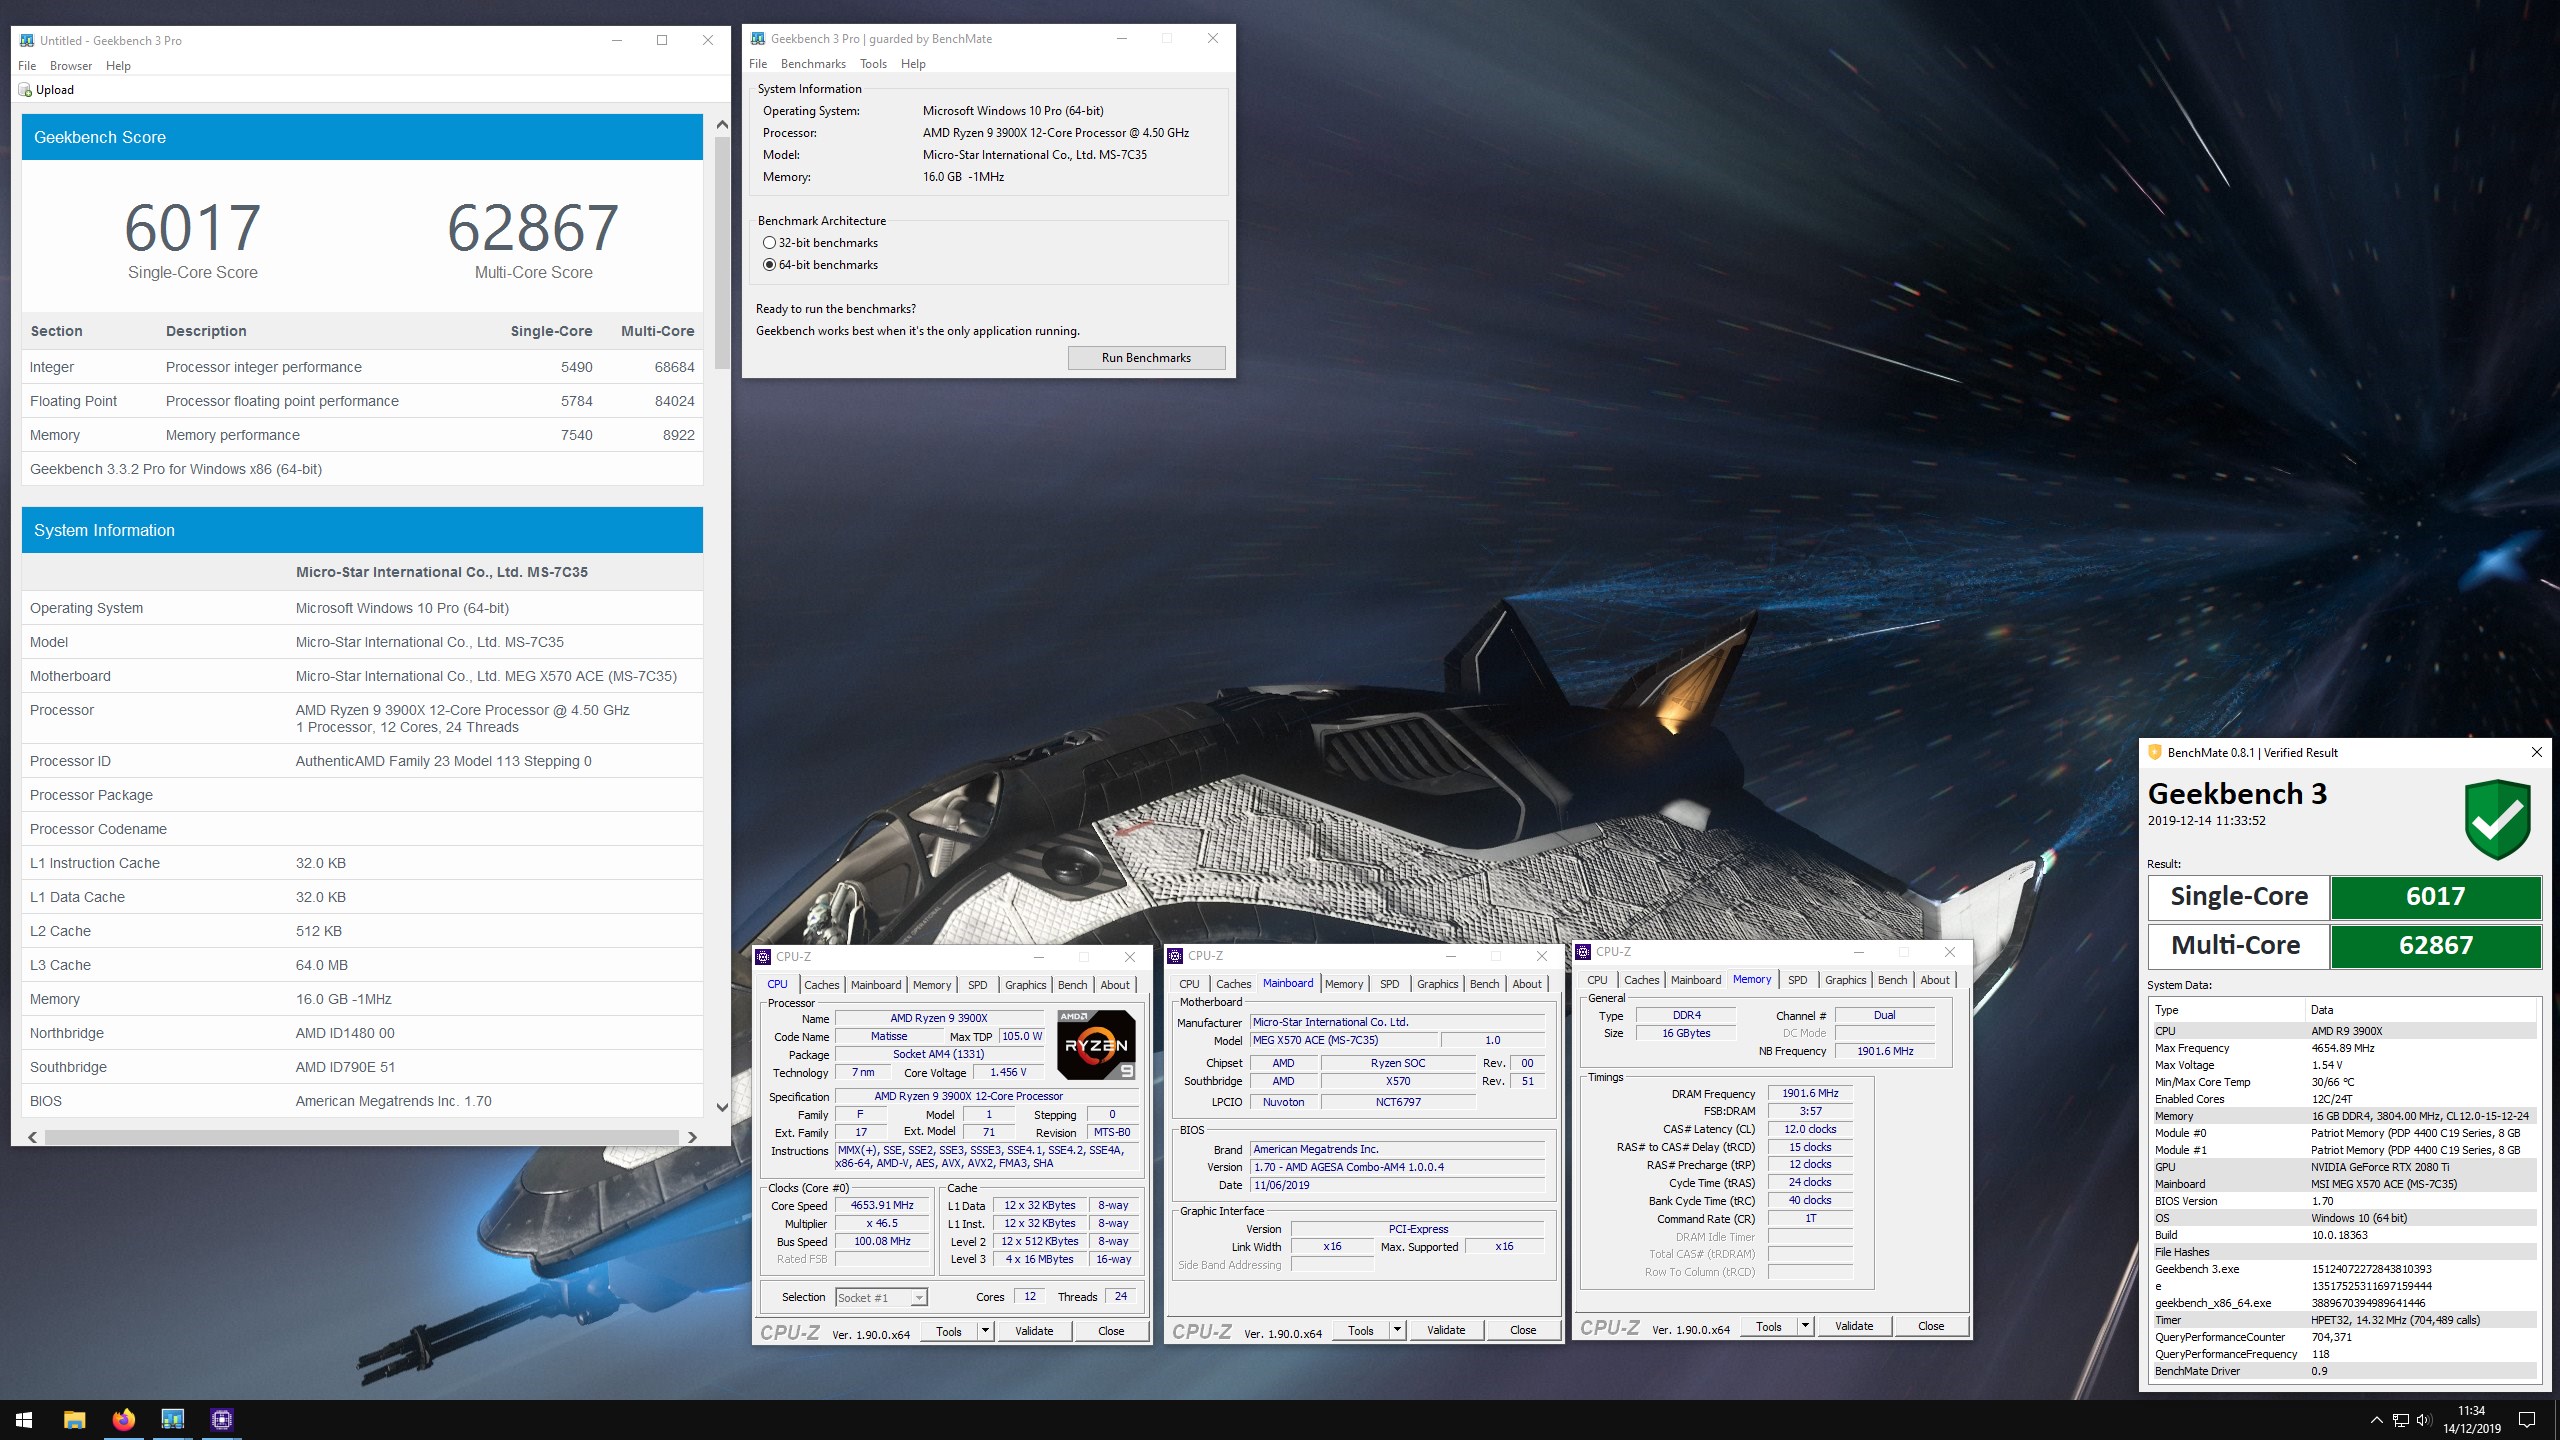Click Close button in Mainboard CPU-Z window
The image size is (2560, 1440).
coord(1522,1330)
